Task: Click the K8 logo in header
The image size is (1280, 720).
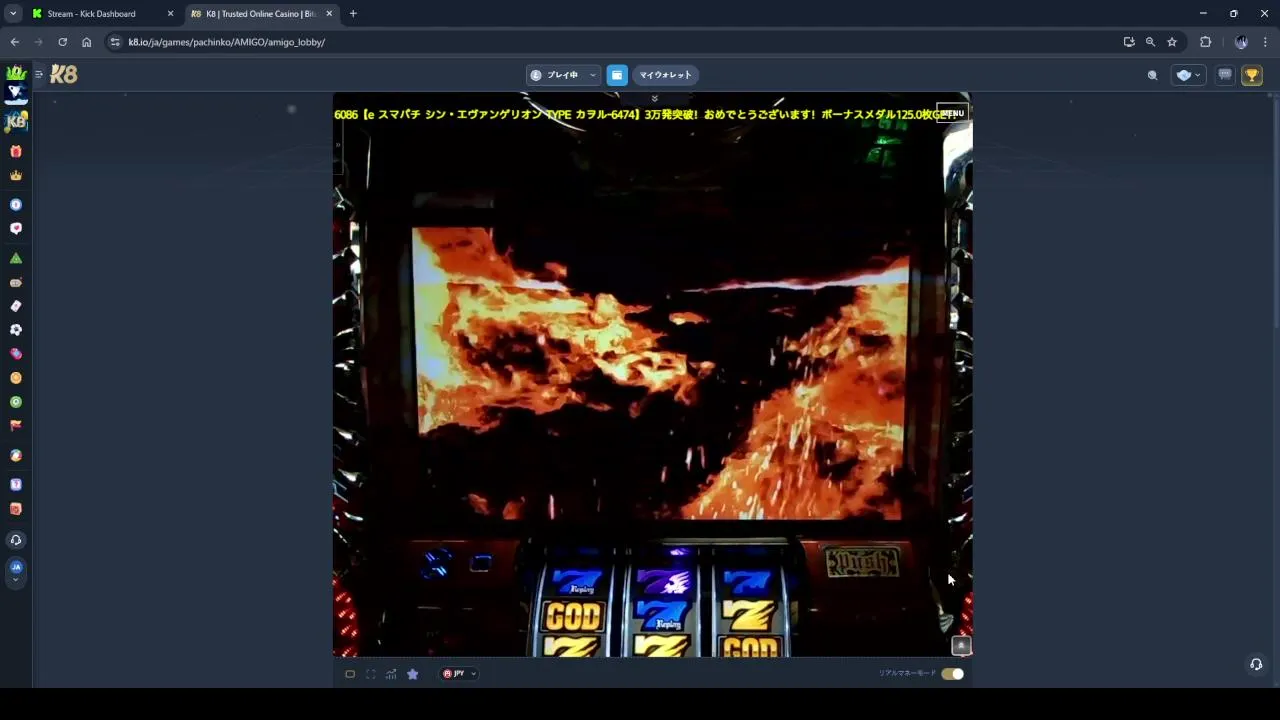Action: click(64, 75)
